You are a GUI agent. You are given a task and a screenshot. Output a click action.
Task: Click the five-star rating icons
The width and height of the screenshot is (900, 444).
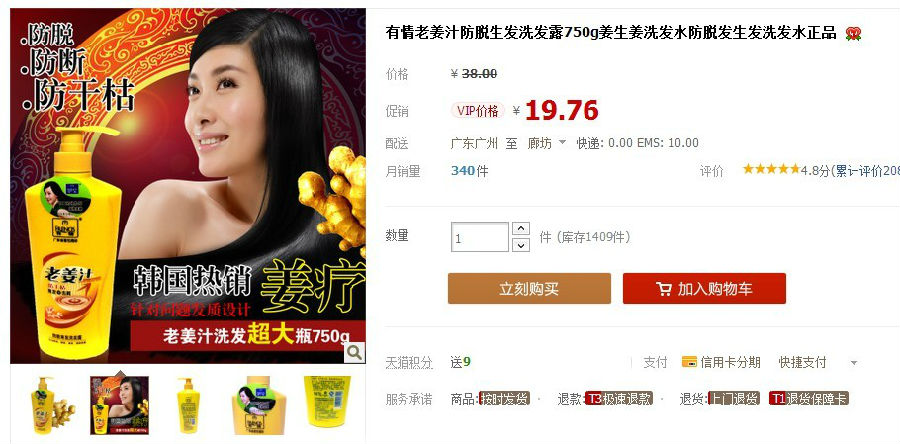[x=771, y=169]
